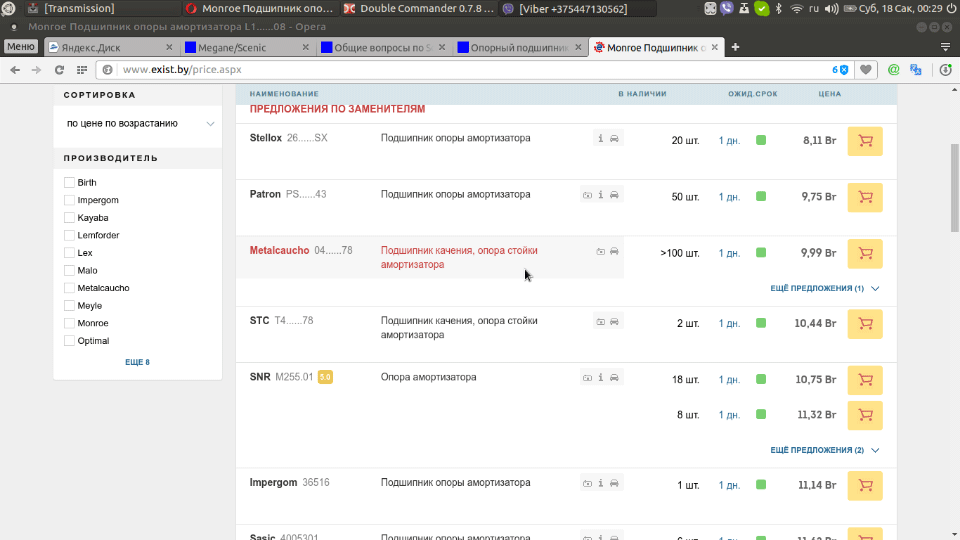The image size is (960, 540).
Task: Switch to Общие вопросы tab
Action: (x=383, y=47)
